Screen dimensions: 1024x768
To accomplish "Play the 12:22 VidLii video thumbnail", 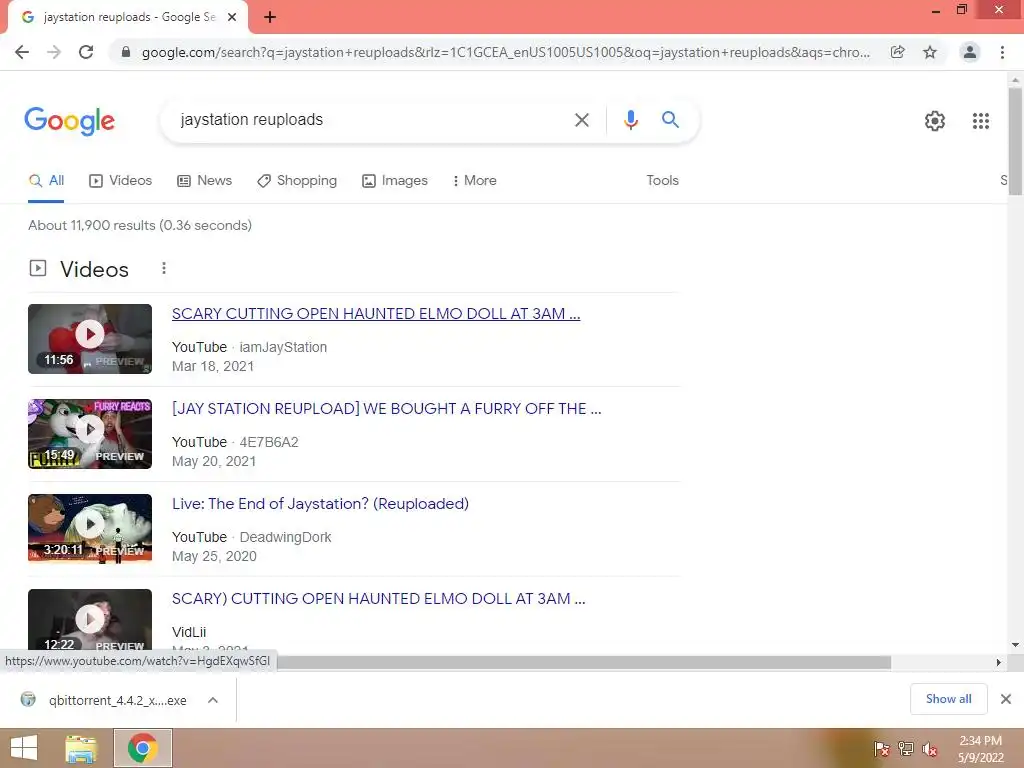I will pos(90,620).
